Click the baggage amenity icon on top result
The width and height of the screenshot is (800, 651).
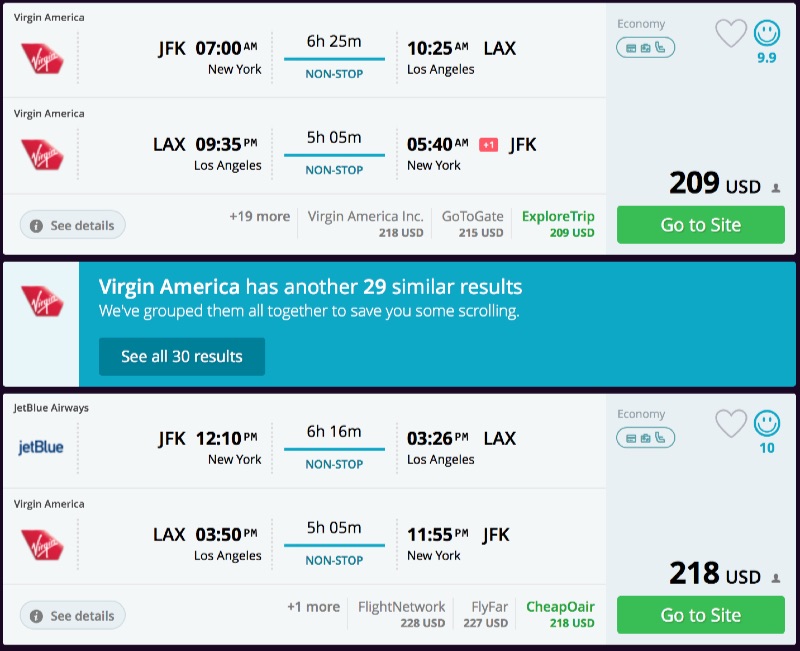(645, 46)
